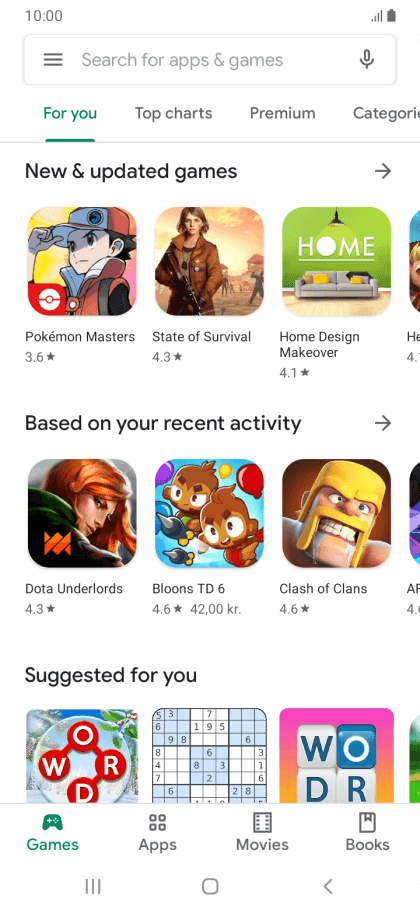Open Dota Underlords app icon
The width and height of the screenshot is (420, 910).
[82, 513]
